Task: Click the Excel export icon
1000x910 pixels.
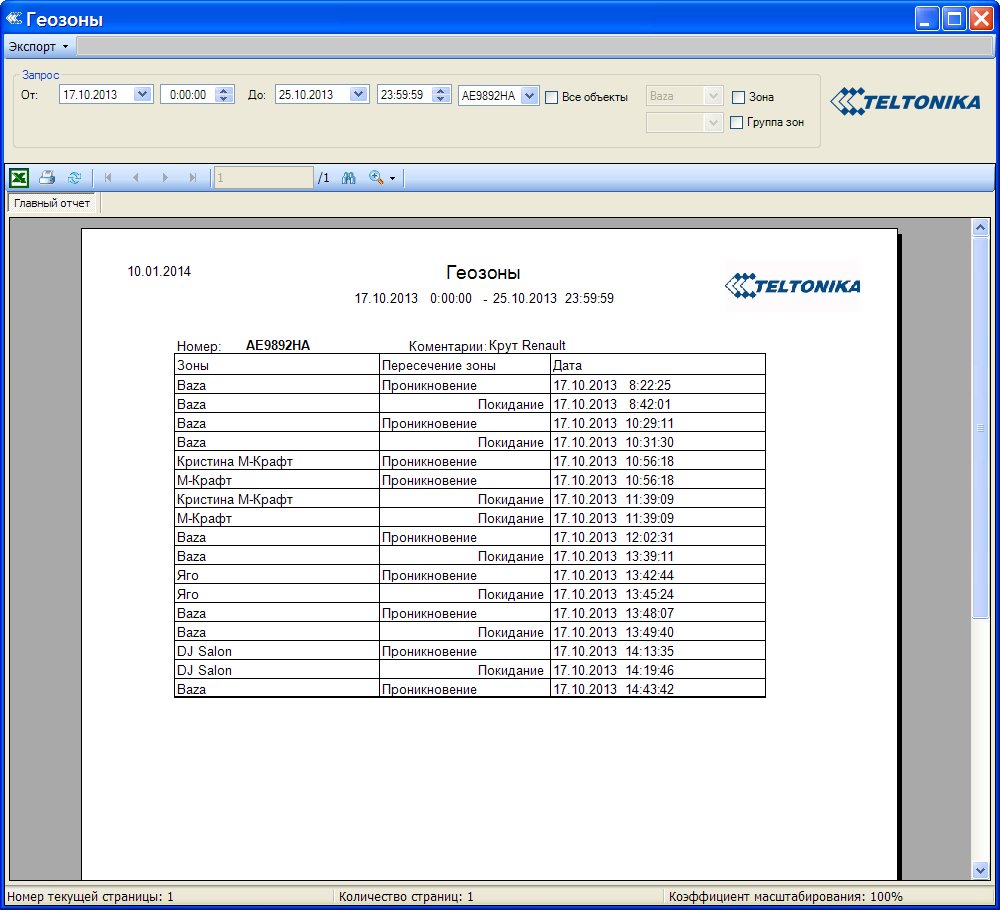Action: (18, 178)
